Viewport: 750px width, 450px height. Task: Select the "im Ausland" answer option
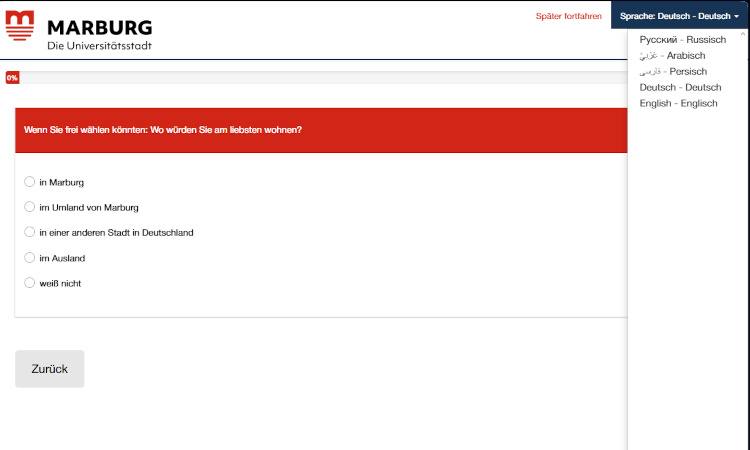click(30, 257)
